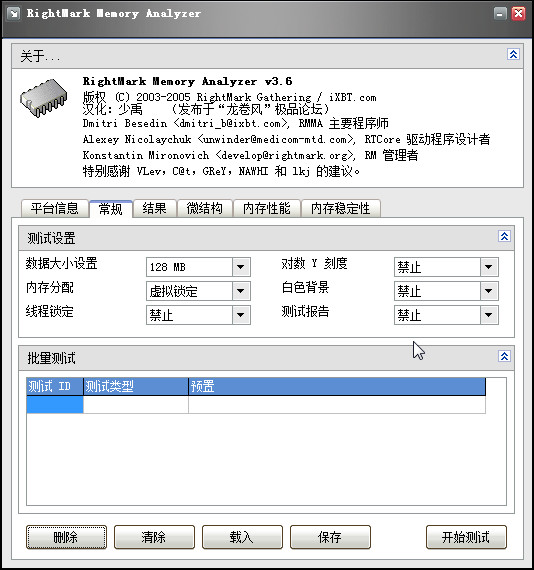Screen dimensions: 534x570
Task: Click the RightMark Memory Analyzer v3.6 heading
Action: click(188, 81)
